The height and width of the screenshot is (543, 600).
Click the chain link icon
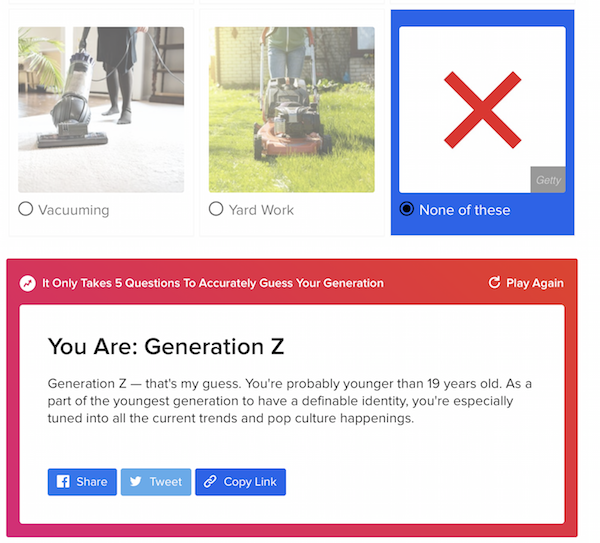(210, 481)
